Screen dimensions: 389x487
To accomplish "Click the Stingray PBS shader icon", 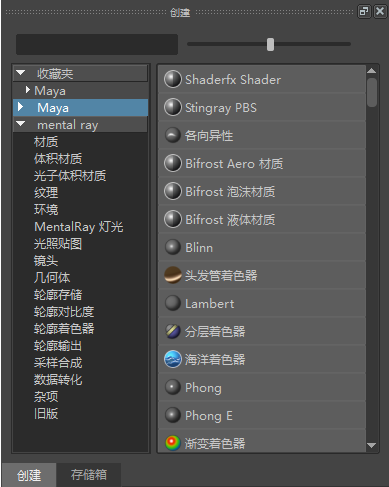I will [x=173, y=107].
